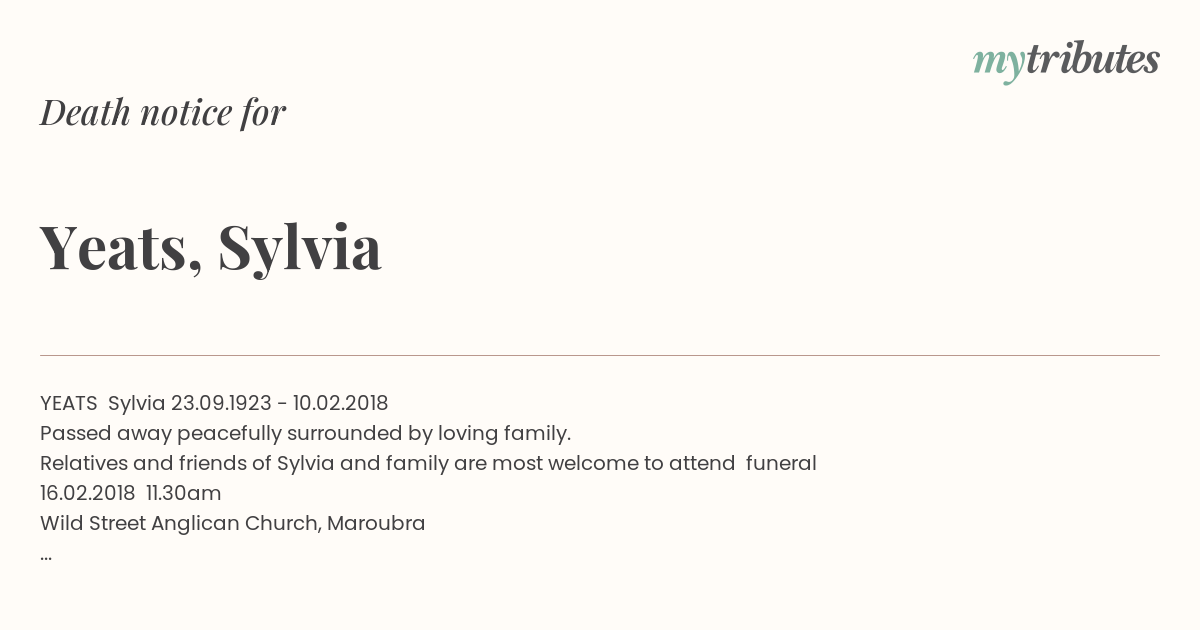Click "Sylvia" in the large heading
The height and width of the screenshot is (630, 1200).
point(300,249)
